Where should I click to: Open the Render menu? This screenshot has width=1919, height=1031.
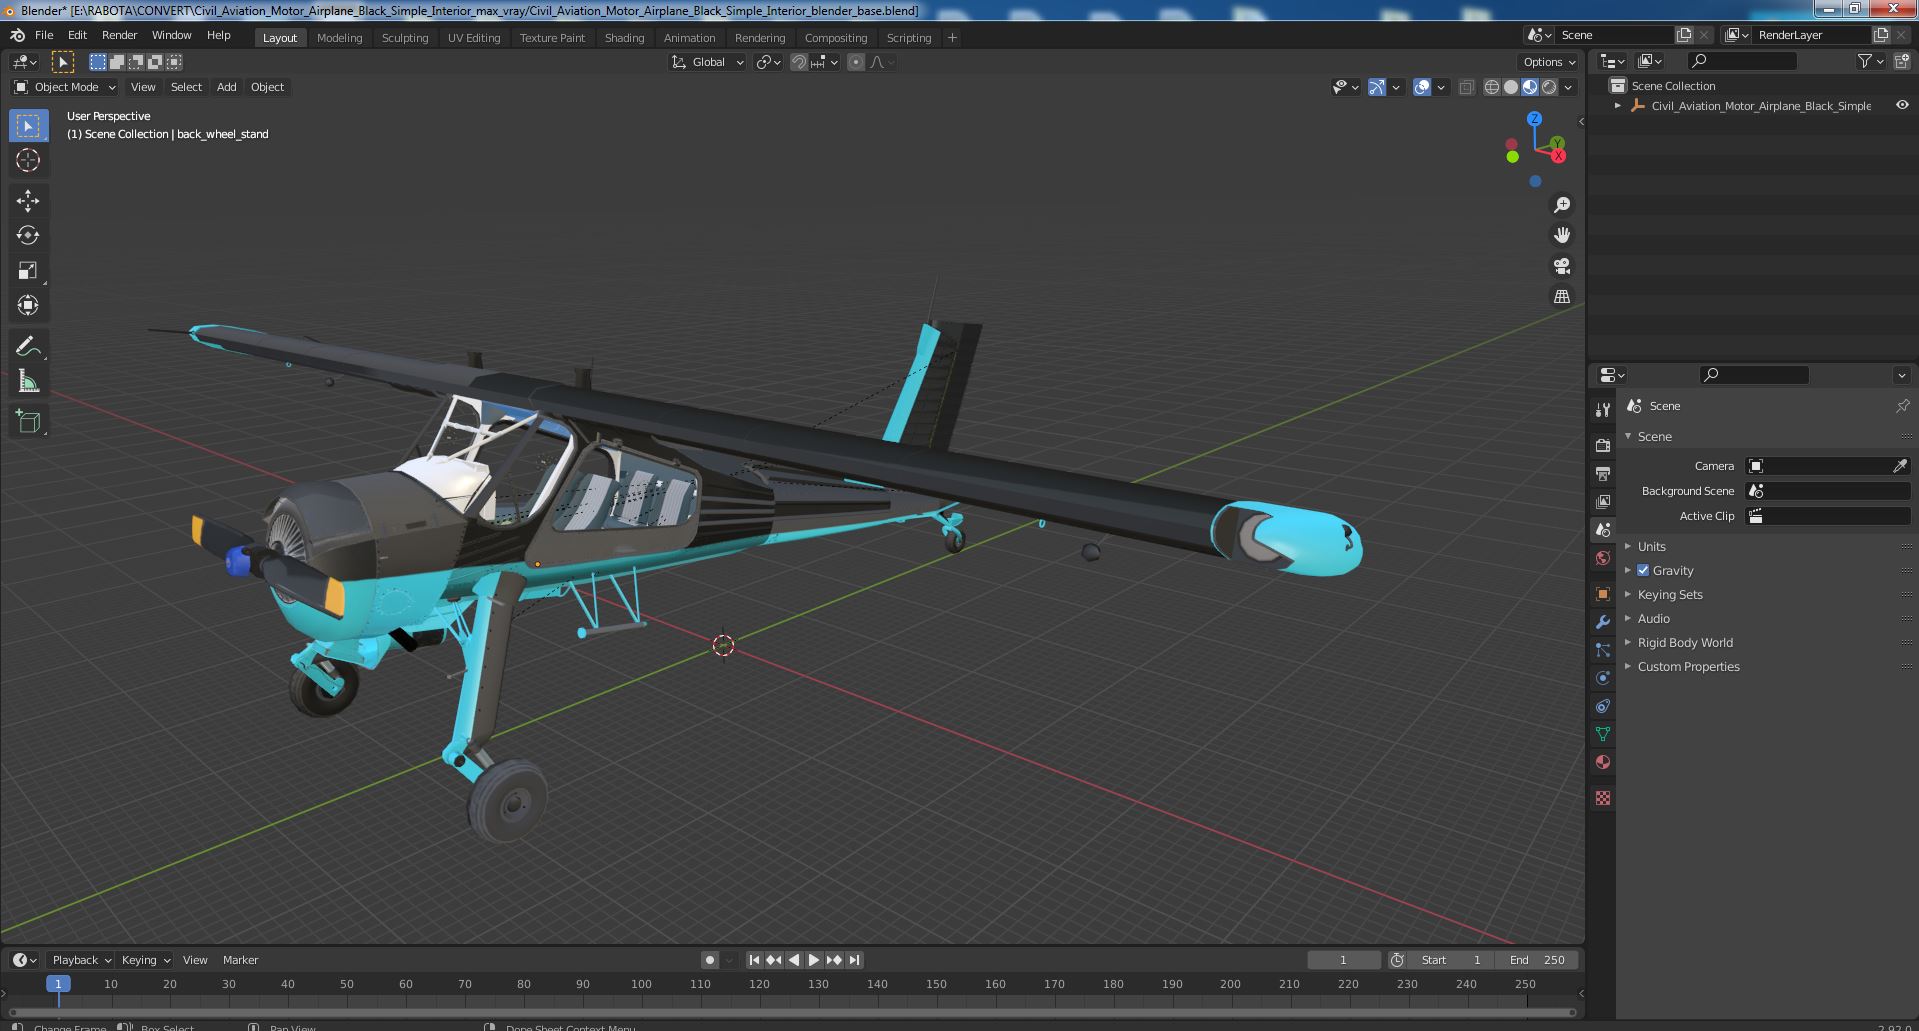[x=119, y=35]
